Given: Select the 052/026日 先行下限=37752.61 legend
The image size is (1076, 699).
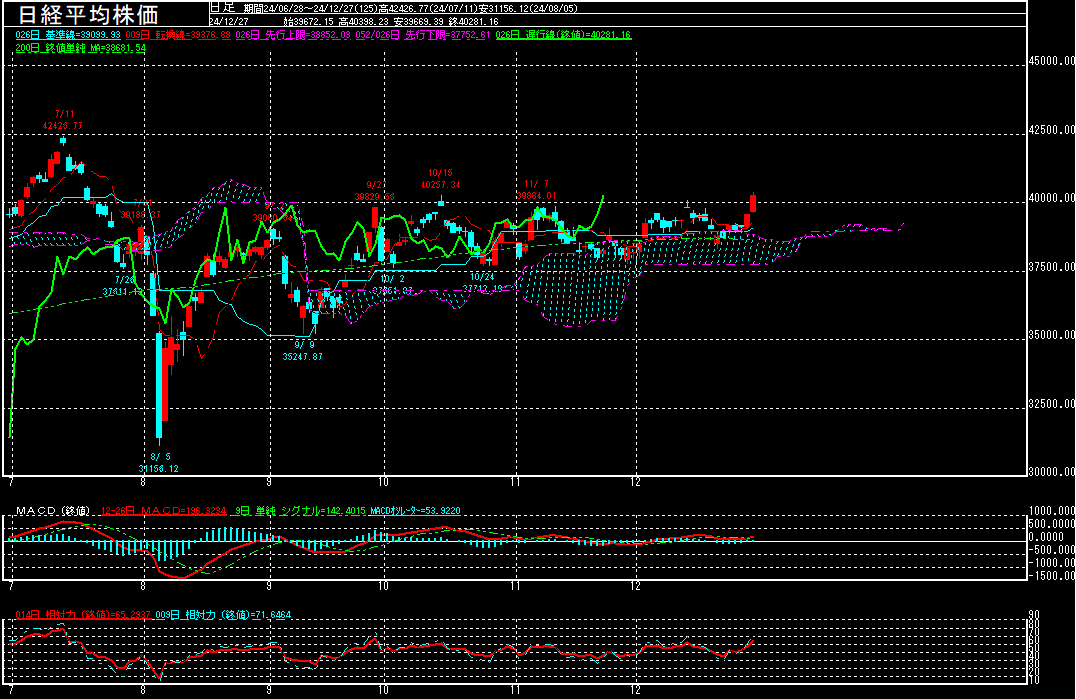Looking at the screenshot, I should coord(423,34).
